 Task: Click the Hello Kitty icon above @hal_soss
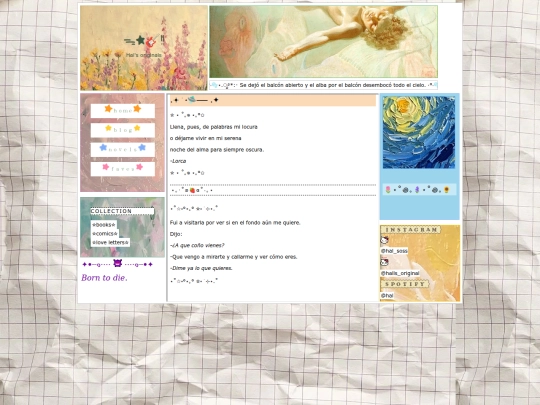384,240
